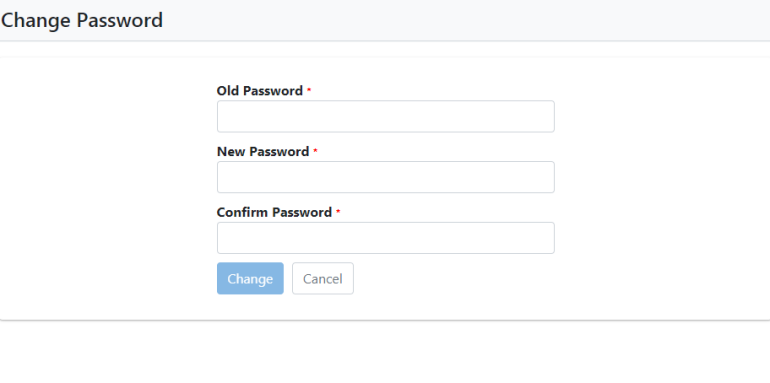Click the red asterisk beside New Password
The height and width of the screenshot is (383, 770).
tap(315, 151)
